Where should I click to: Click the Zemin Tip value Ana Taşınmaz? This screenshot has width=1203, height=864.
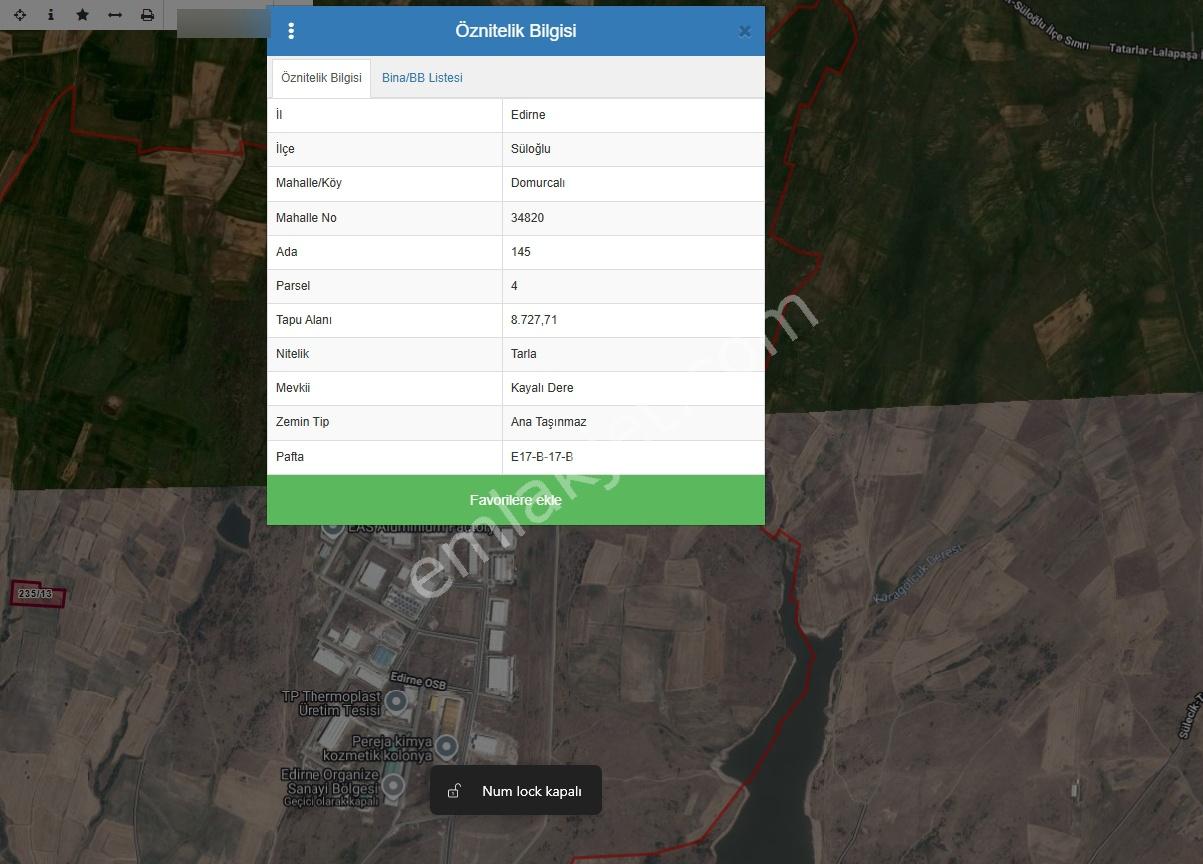pyautogui.click(x=548, y=422)
